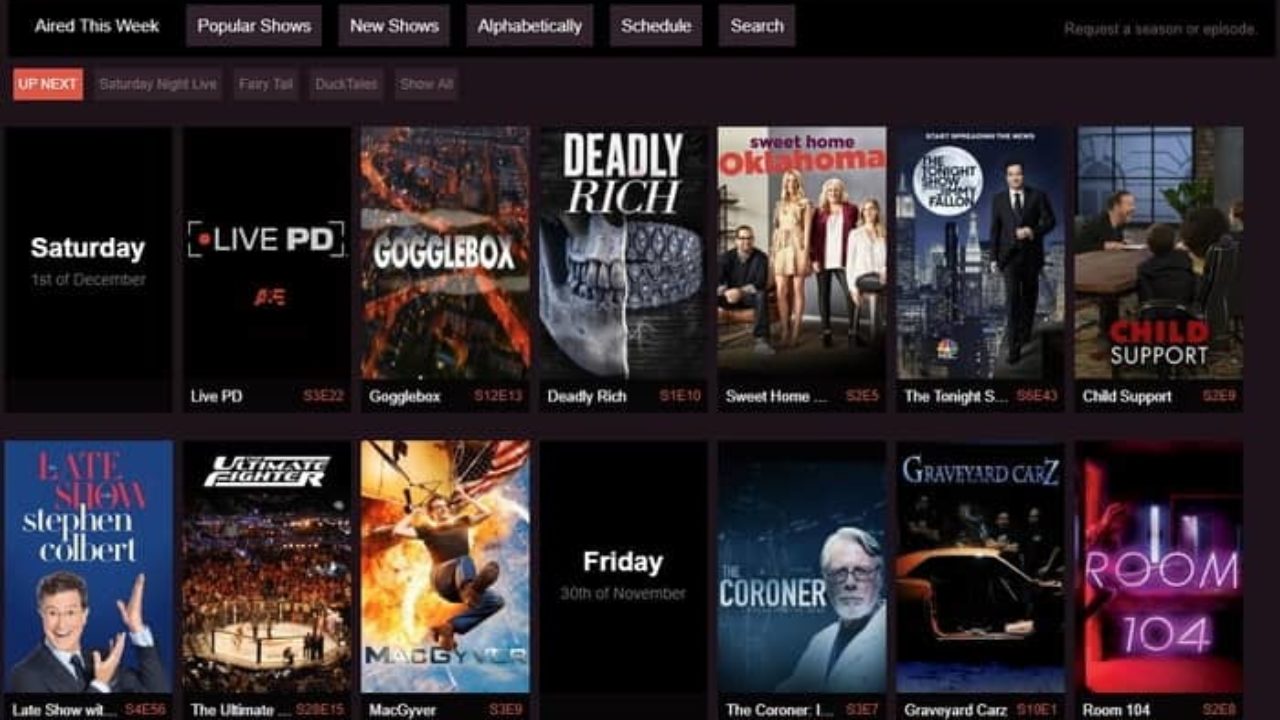The image size is (1280, 720).
Task: Click the 'The Coroner: I...' title caption
Action: pyautogui.click(x=778, y=710)
